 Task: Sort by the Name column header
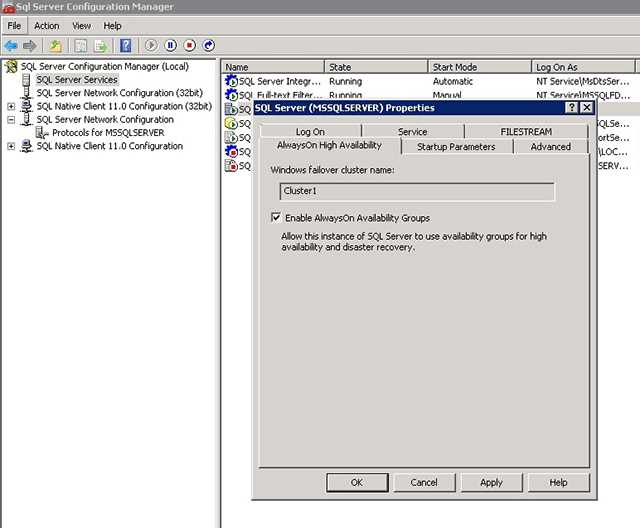(273, 67)
